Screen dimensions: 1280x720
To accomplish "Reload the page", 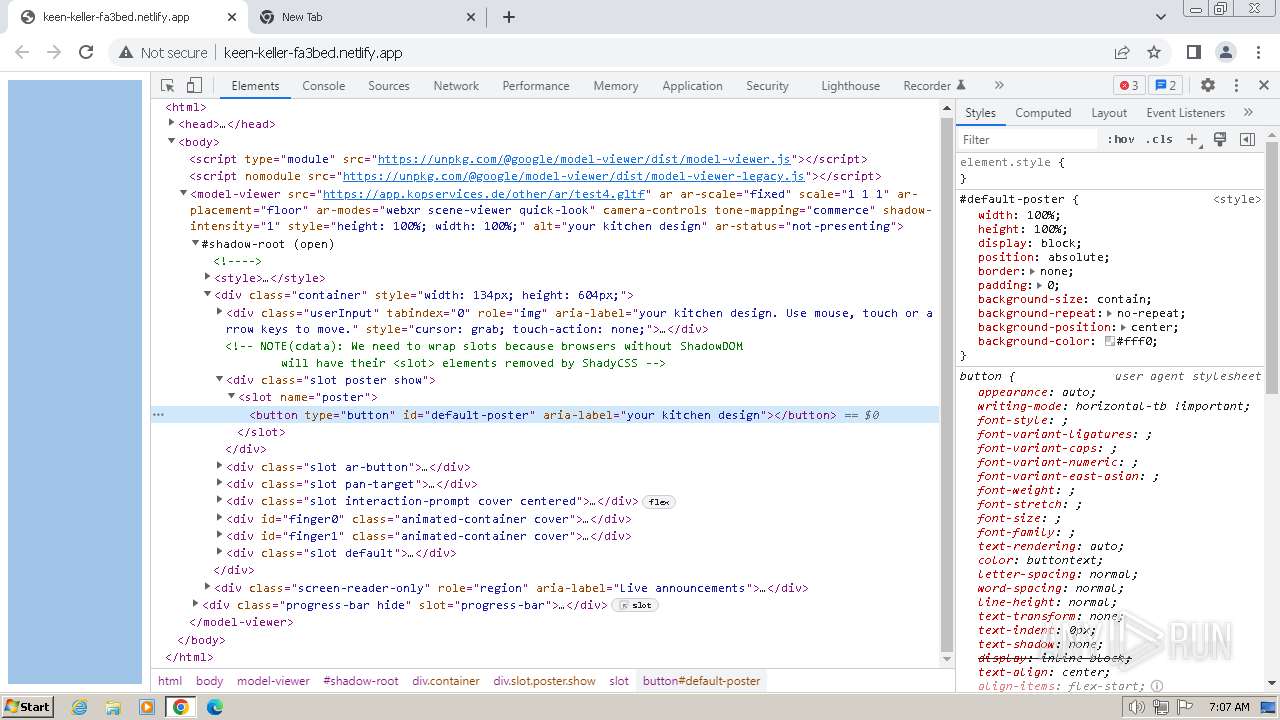I will (86, 52).
